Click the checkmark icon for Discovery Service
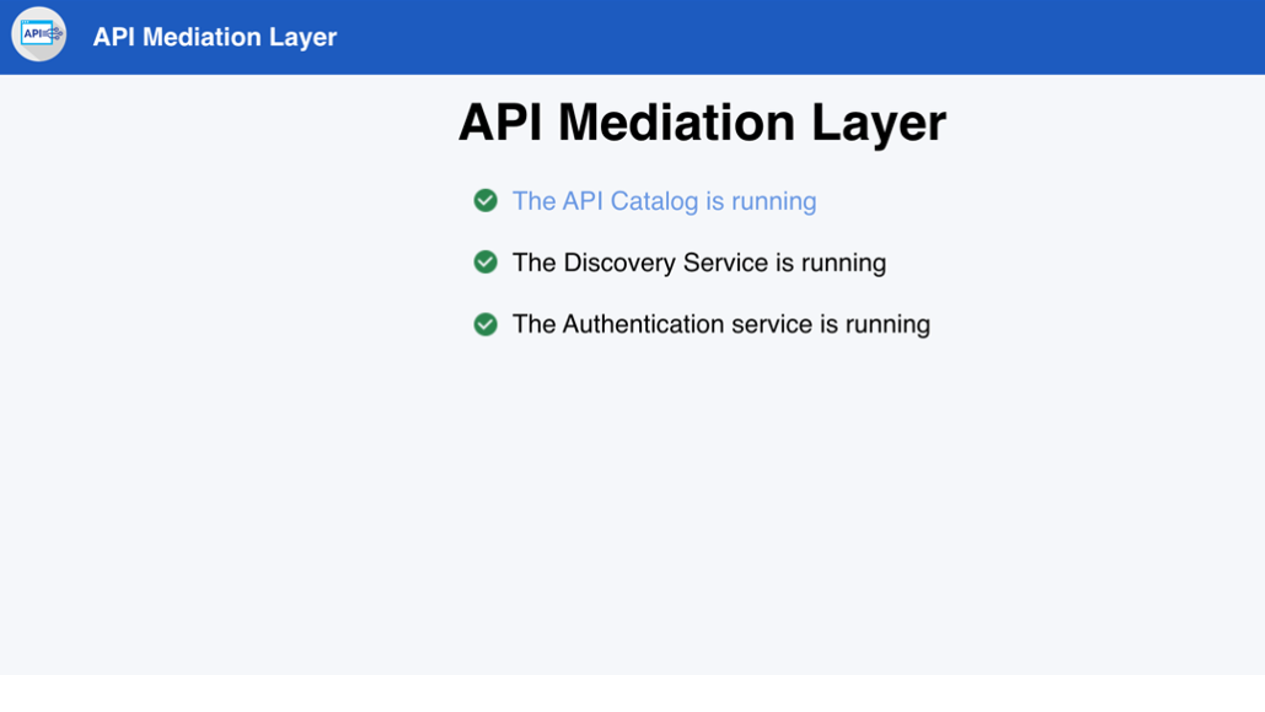Image resolution: width=1265 pixels, height=712 pixels. pos(485,262)
